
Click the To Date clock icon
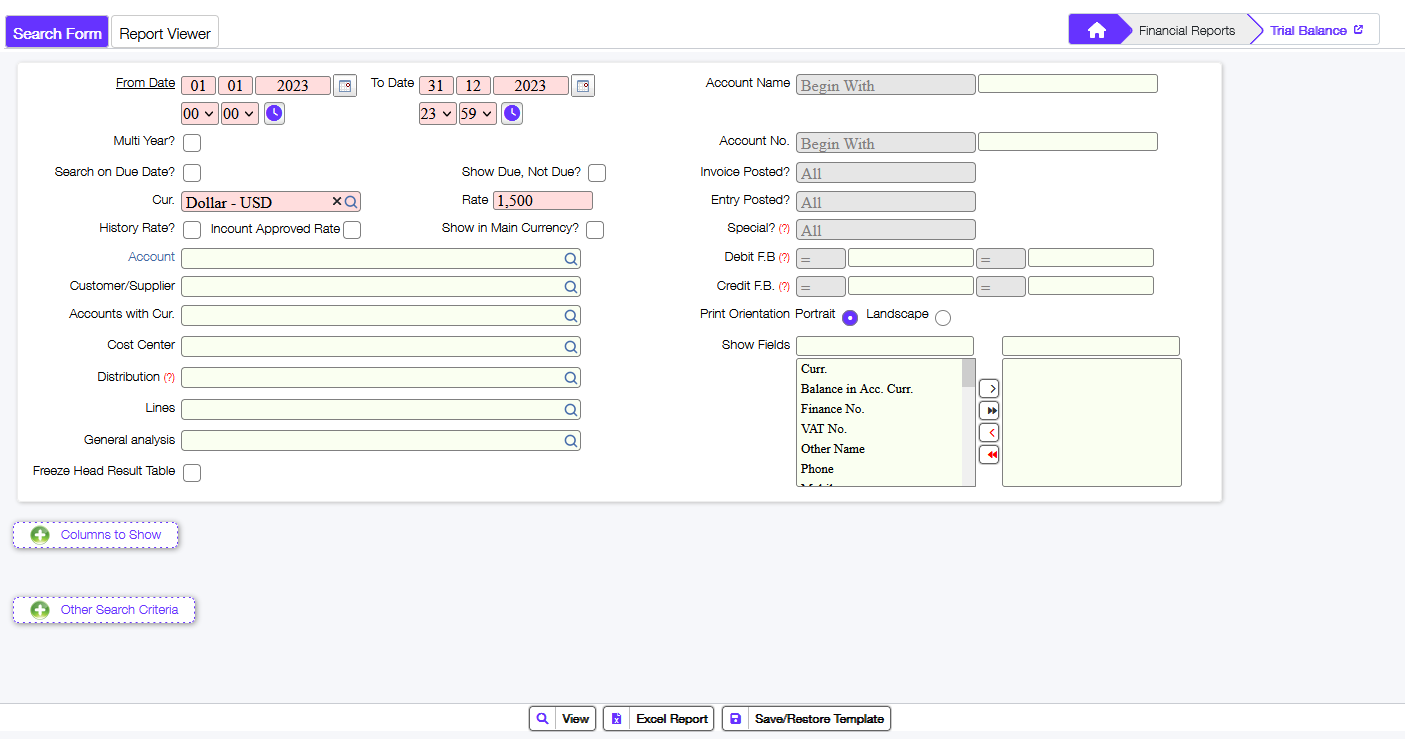click(x=512, y=114)
